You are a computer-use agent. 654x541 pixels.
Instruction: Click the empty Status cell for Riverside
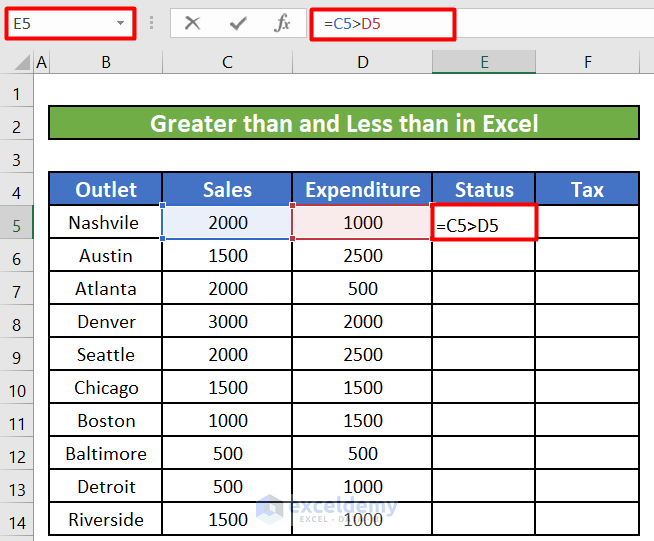coord(484,519)
